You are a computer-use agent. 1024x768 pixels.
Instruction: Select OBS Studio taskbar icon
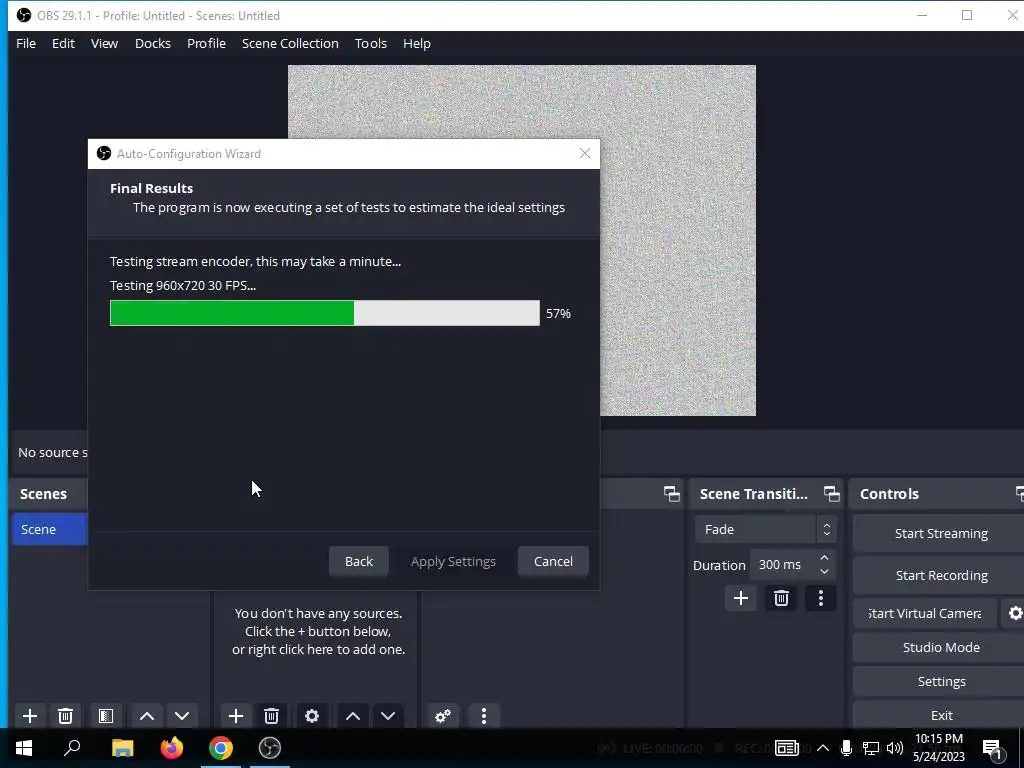(270, 748)
